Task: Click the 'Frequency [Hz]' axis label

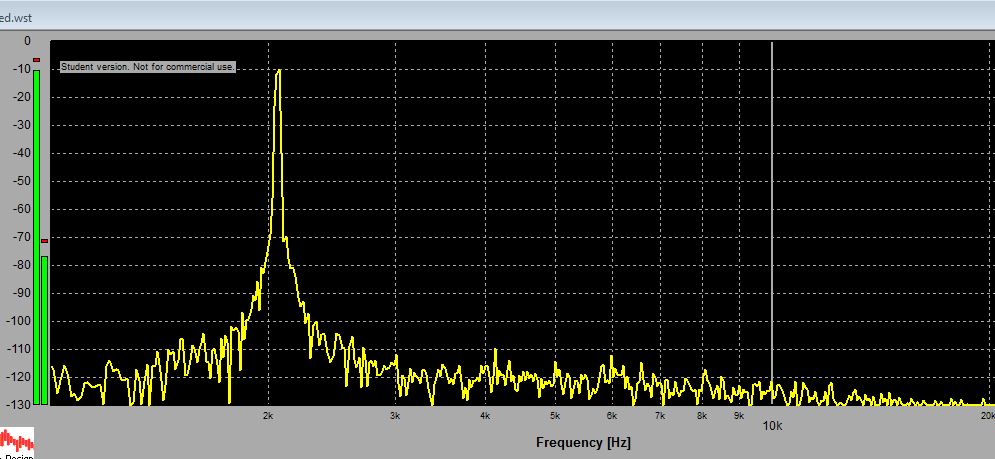Action: coord(583,442)
